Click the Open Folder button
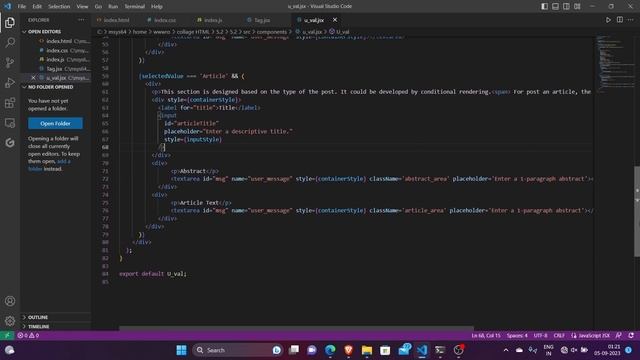This screenshot has height=360, width=640. point(56,123)
